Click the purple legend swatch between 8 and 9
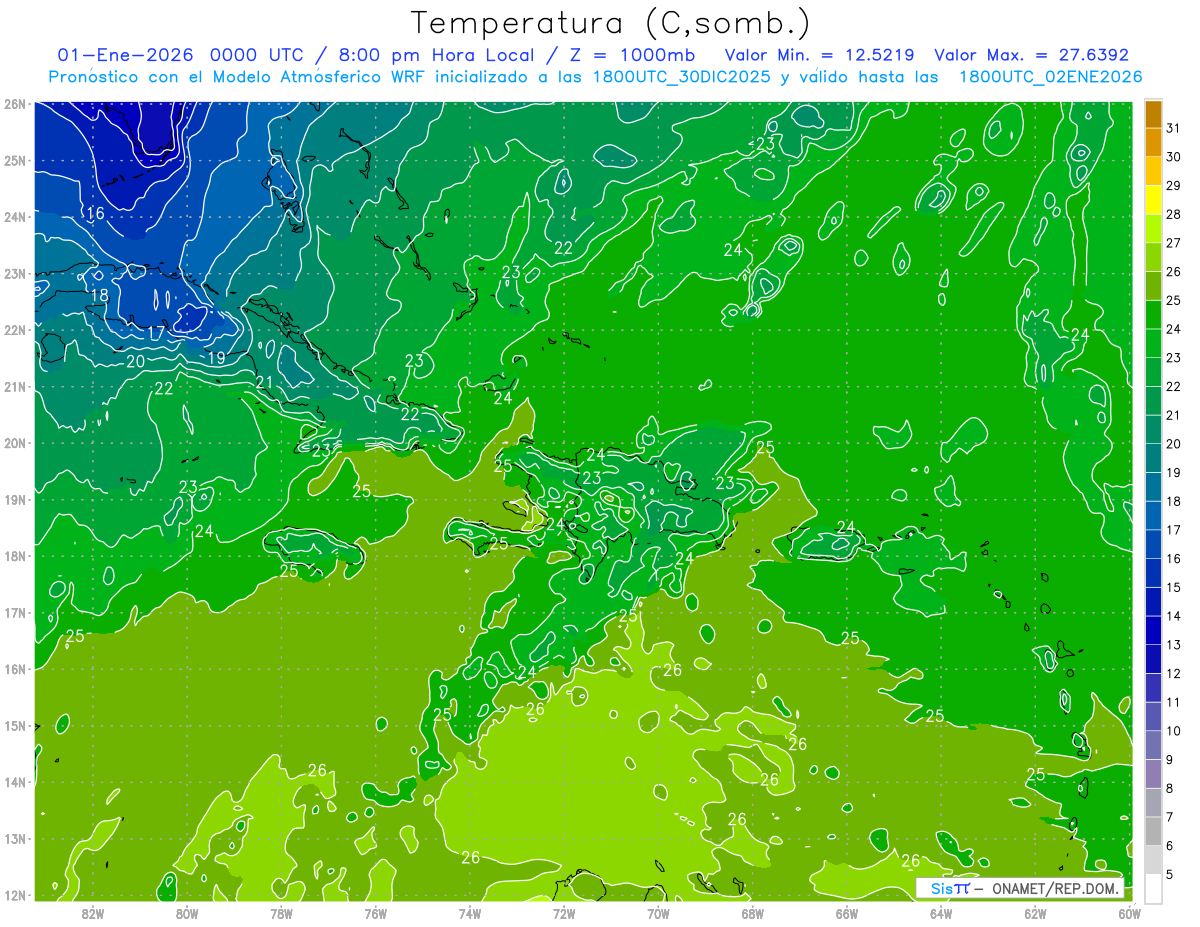1200x927 pixels. (x=1153, y=774)
